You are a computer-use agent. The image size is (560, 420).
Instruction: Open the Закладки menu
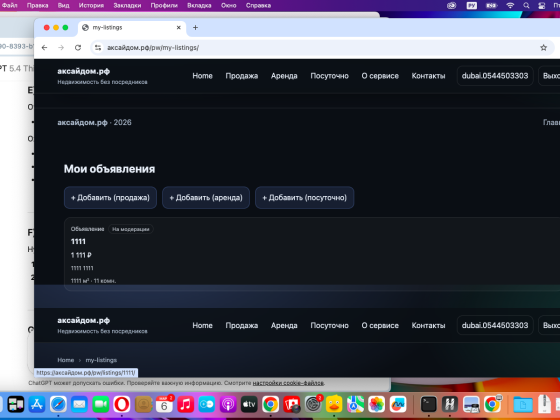(x=127, y=5)
